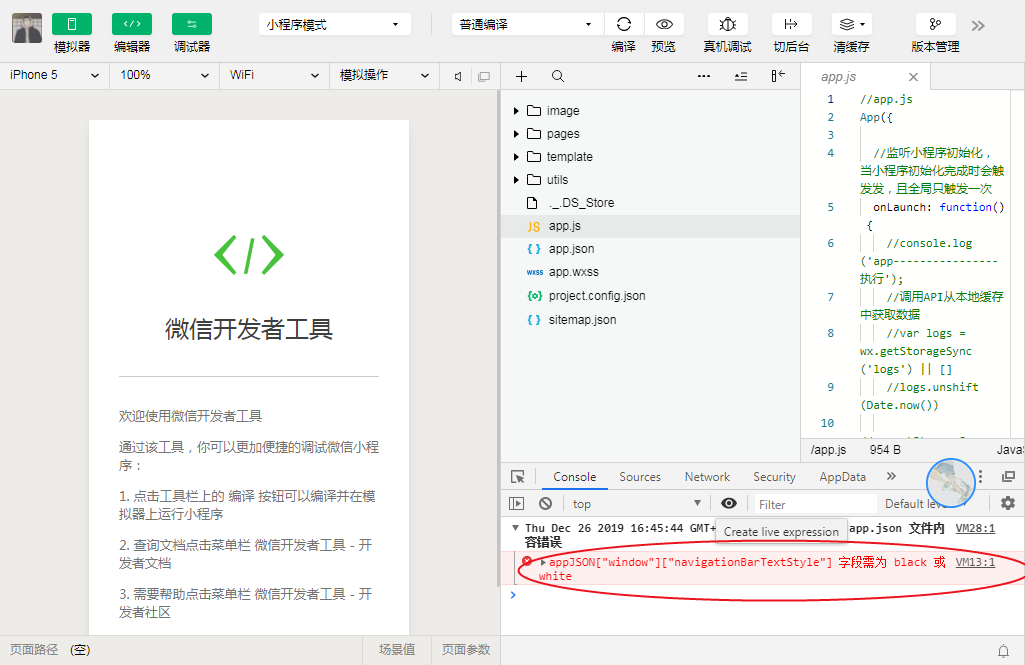This screenshot has width=1025, height=665.
Task: Toggle the debugger panel button
Action: click(192, 24)
